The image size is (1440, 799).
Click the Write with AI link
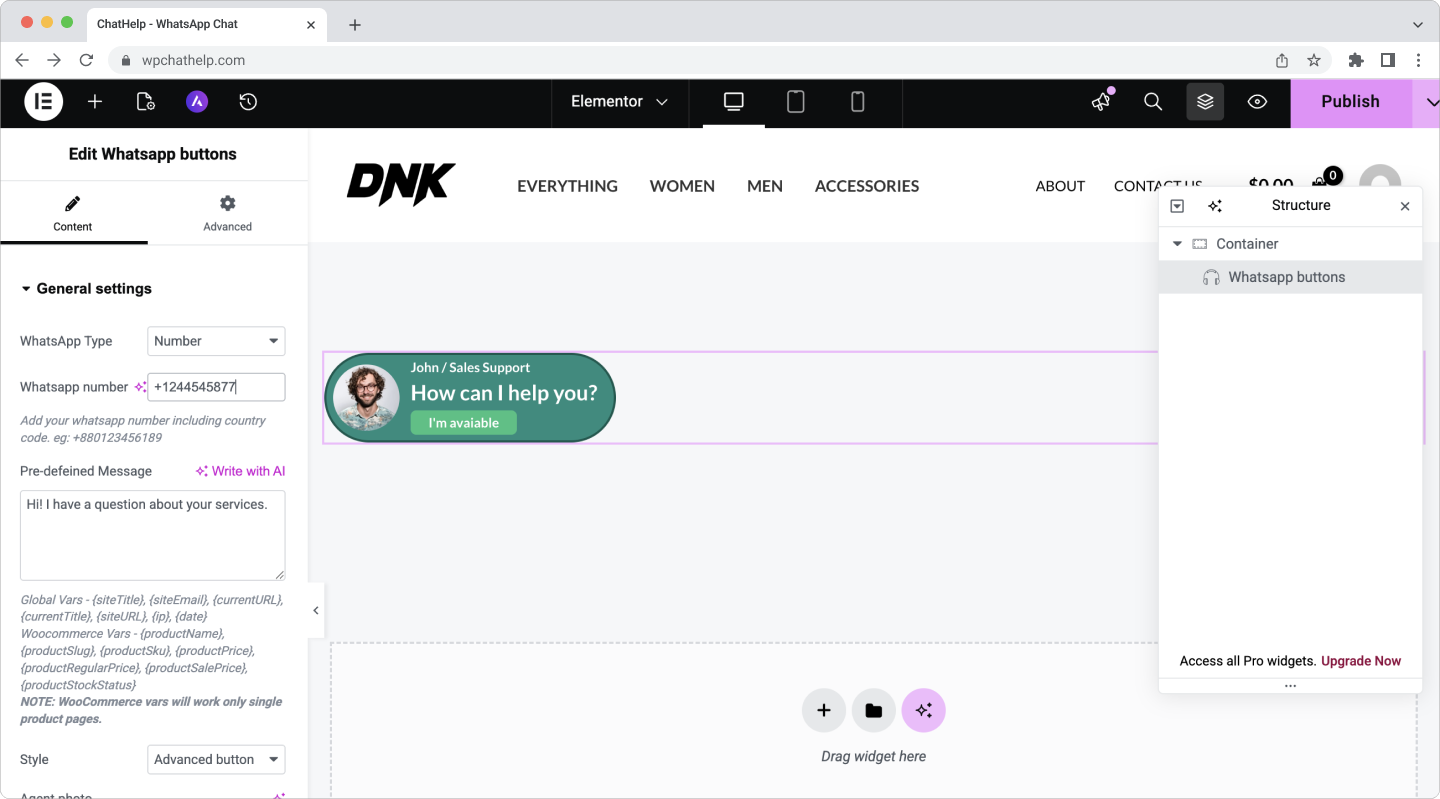coord(240,471)
